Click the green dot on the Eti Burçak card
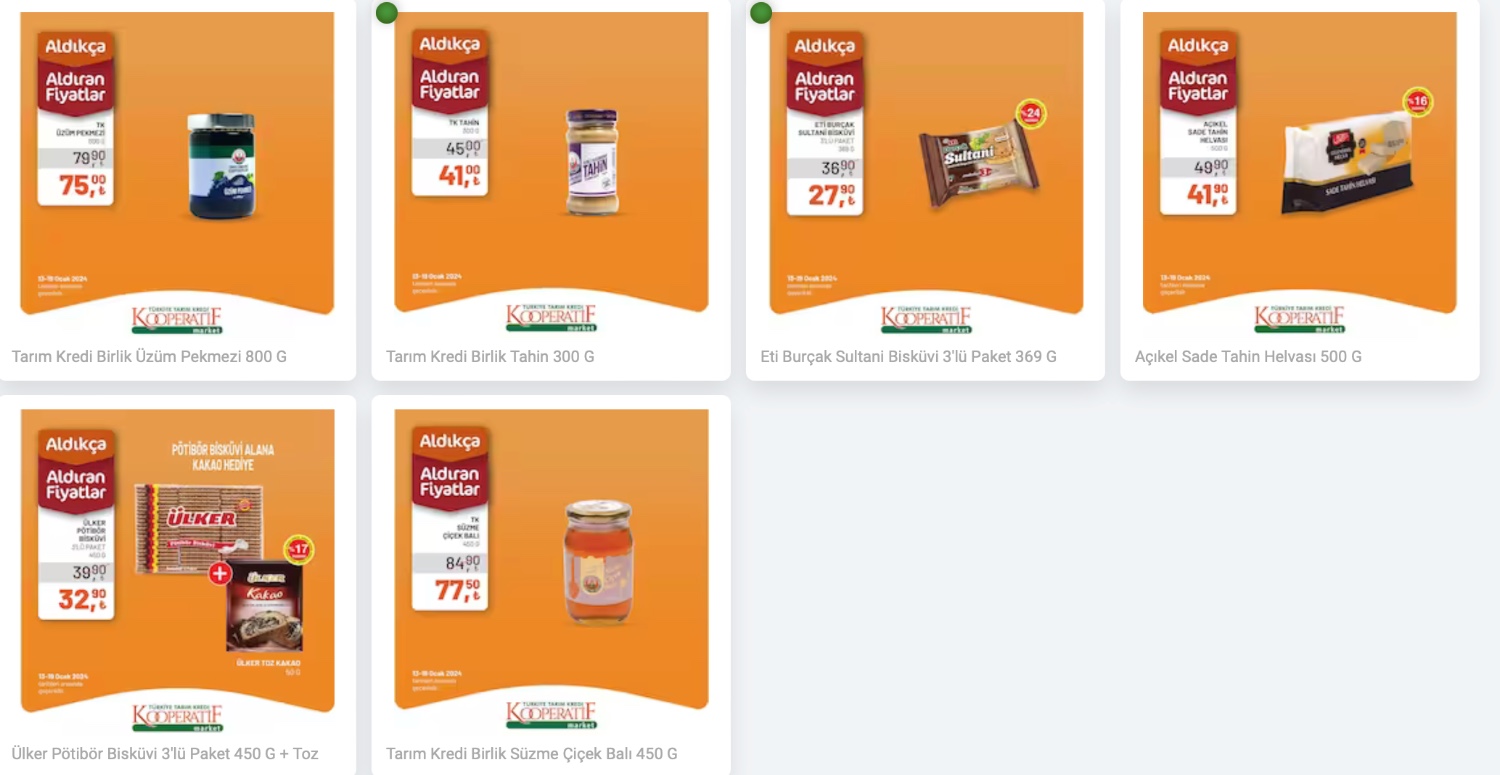This screenshot has width=1500, height=775. 761,13
